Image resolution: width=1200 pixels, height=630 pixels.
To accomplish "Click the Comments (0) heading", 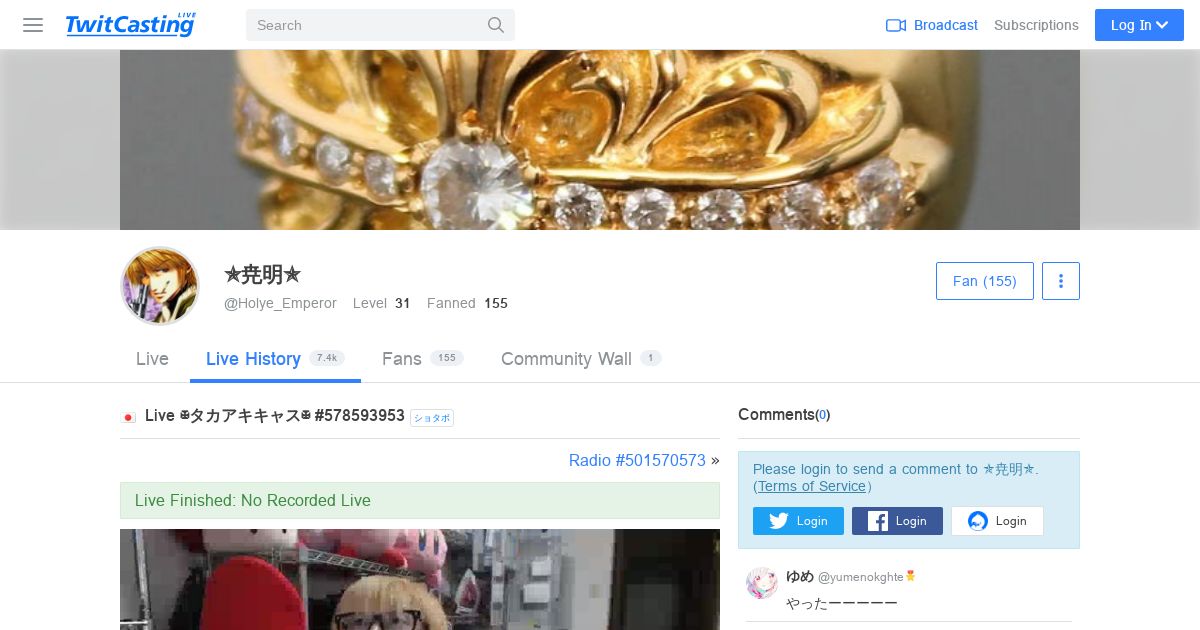I will (x=784, y=414).
